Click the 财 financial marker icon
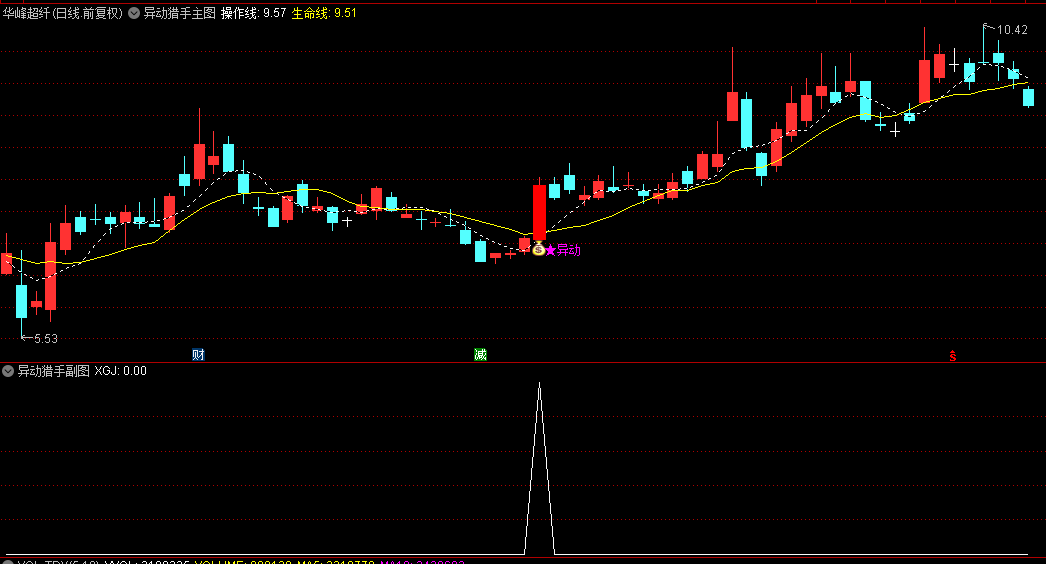The image size is (1046, 564). click(x=198, y=354)
